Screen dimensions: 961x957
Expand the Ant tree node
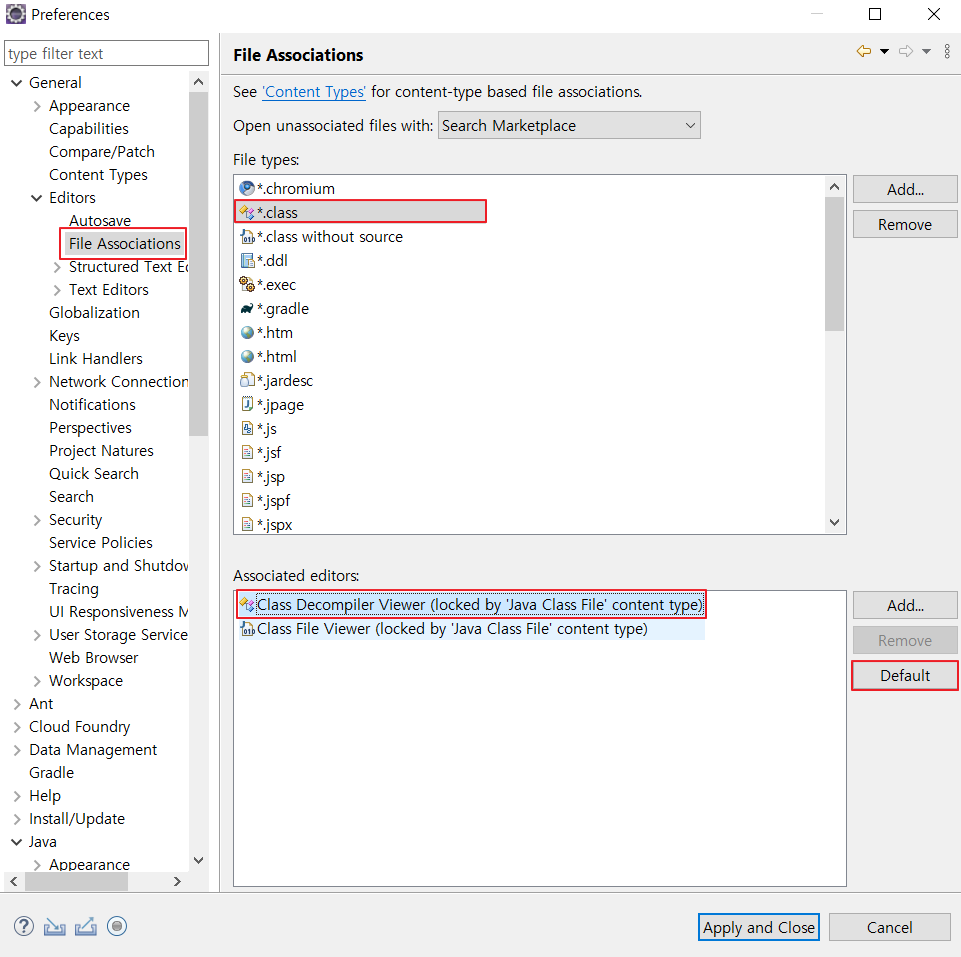[17, 704]
